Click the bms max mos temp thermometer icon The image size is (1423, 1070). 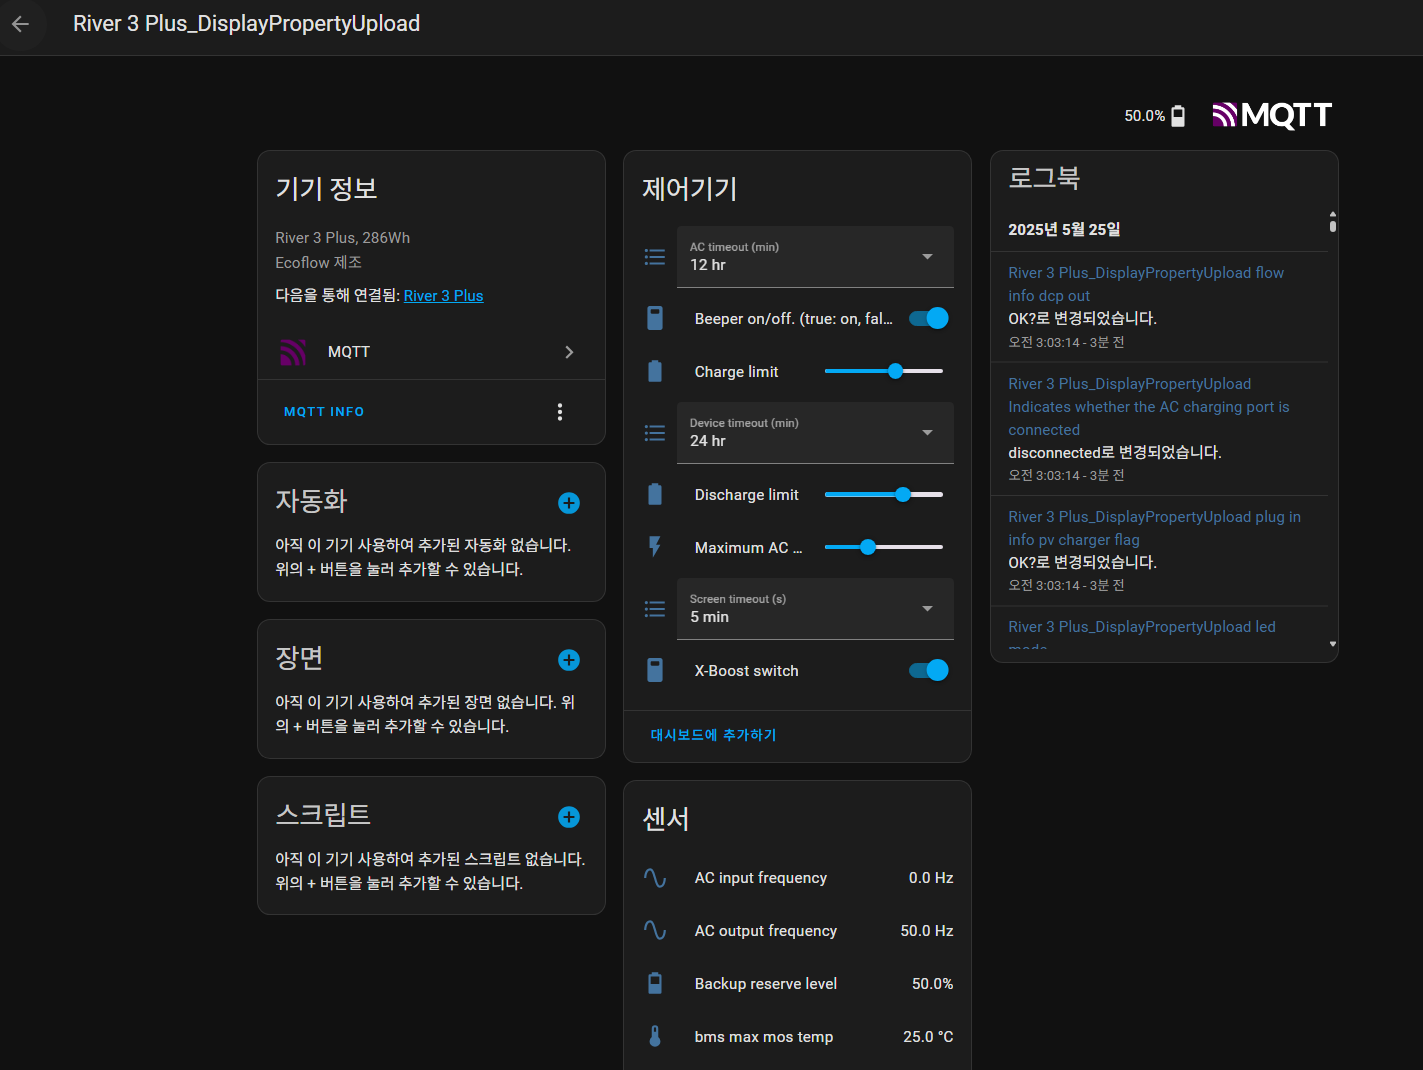click(x=655, y=1037)
